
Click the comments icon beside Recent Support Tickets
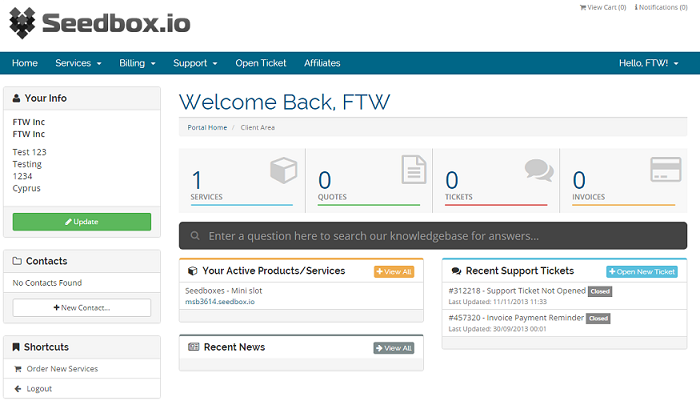point(456,271)
